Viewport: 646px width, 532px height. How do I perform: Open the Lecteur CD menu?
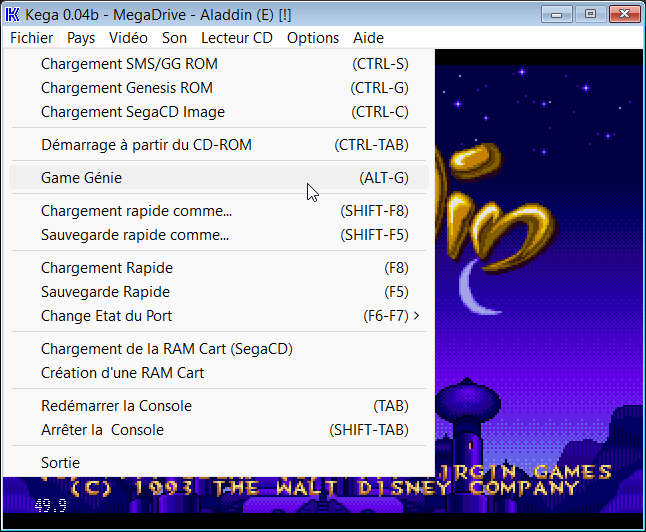(237, 38)
